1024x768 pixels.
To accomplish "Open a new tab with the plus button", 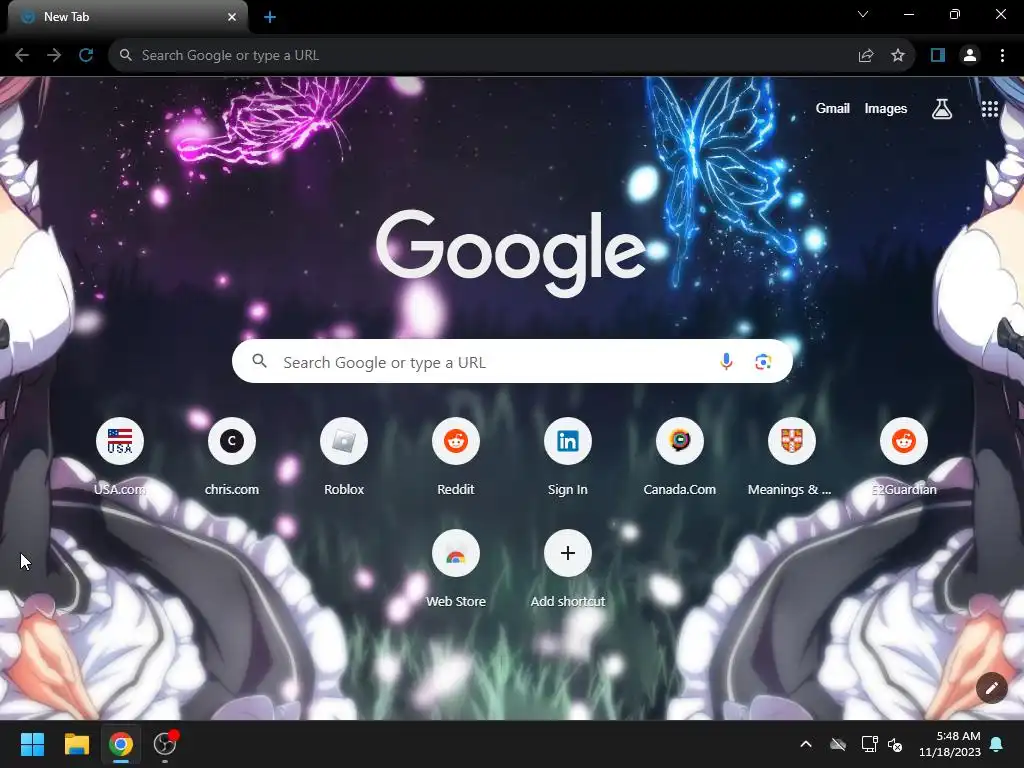I will tap(270, 17).
